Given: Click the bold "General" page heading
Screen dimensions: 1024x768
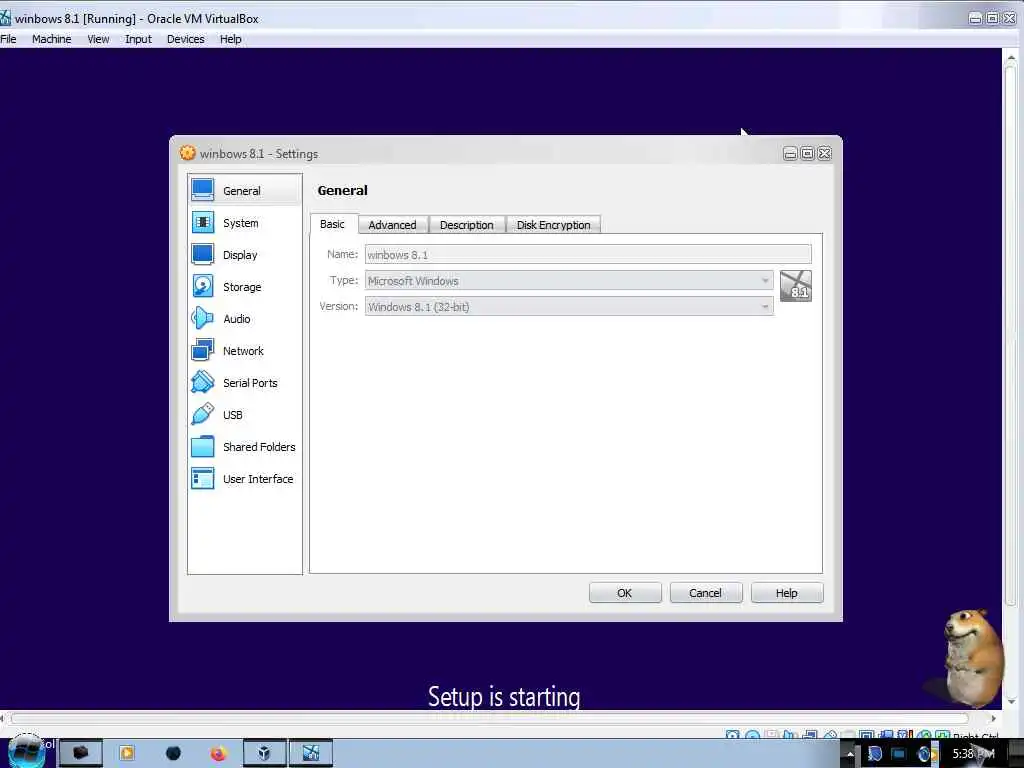Looking at the screenshot, I should point(343,190).
